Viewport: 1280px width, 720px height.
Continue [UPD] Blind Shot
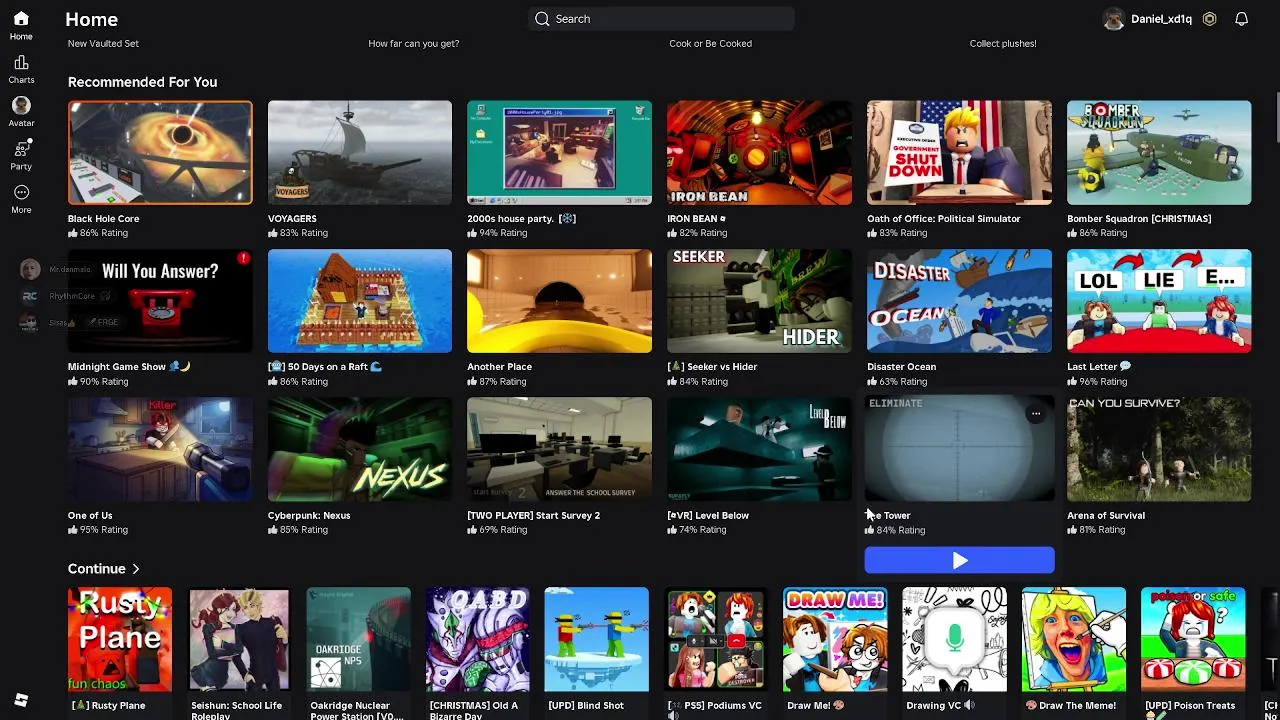coord(597,639)
